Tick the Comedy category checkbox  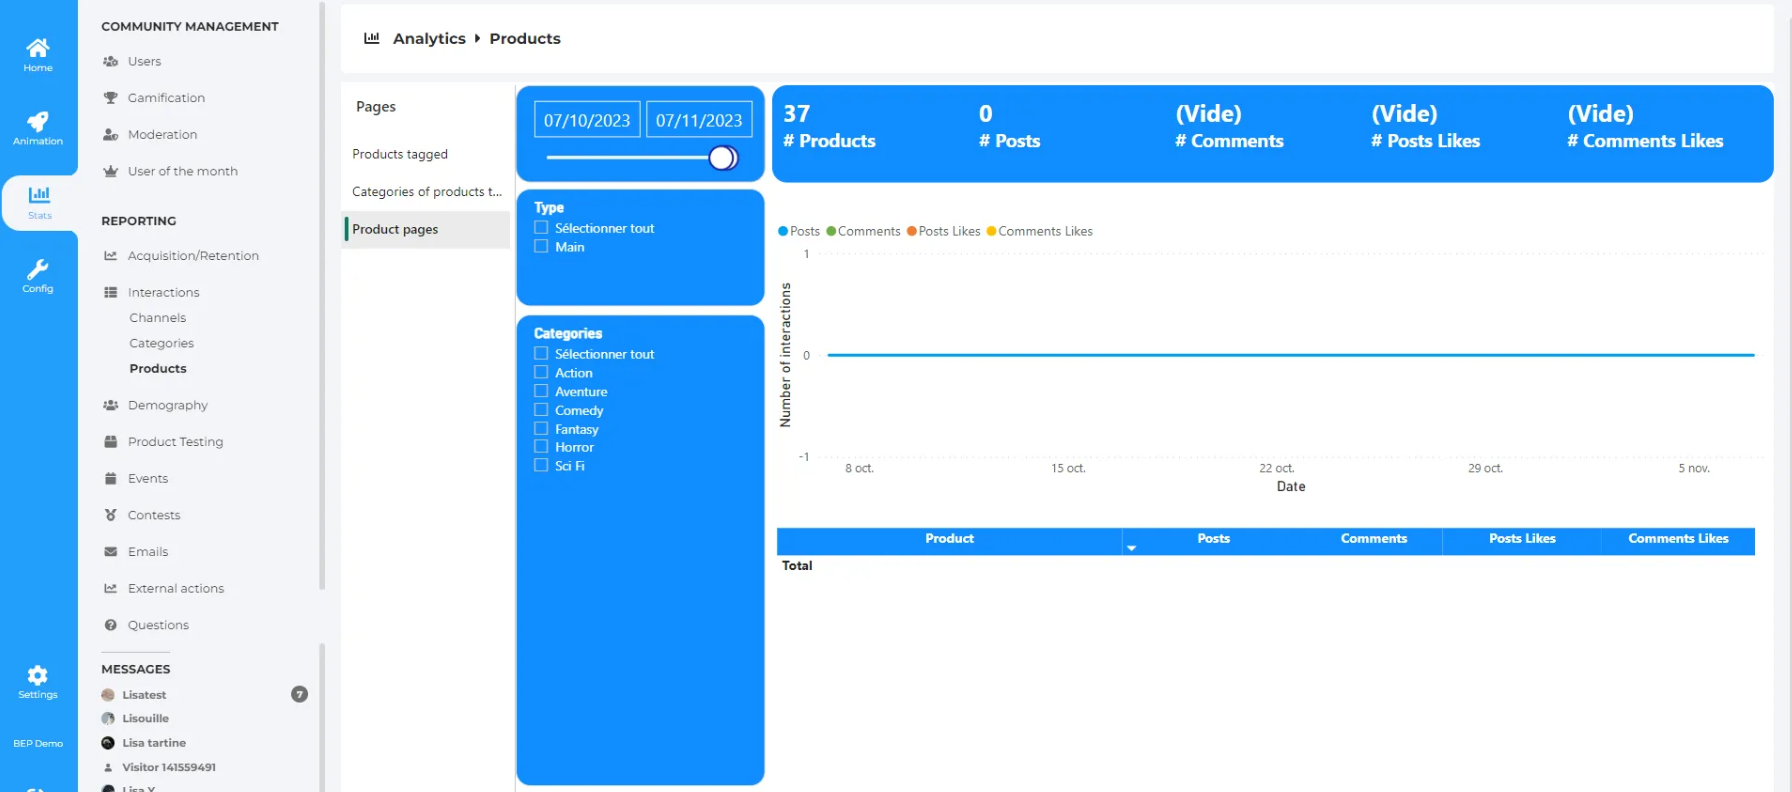click(x=541, y=410)
